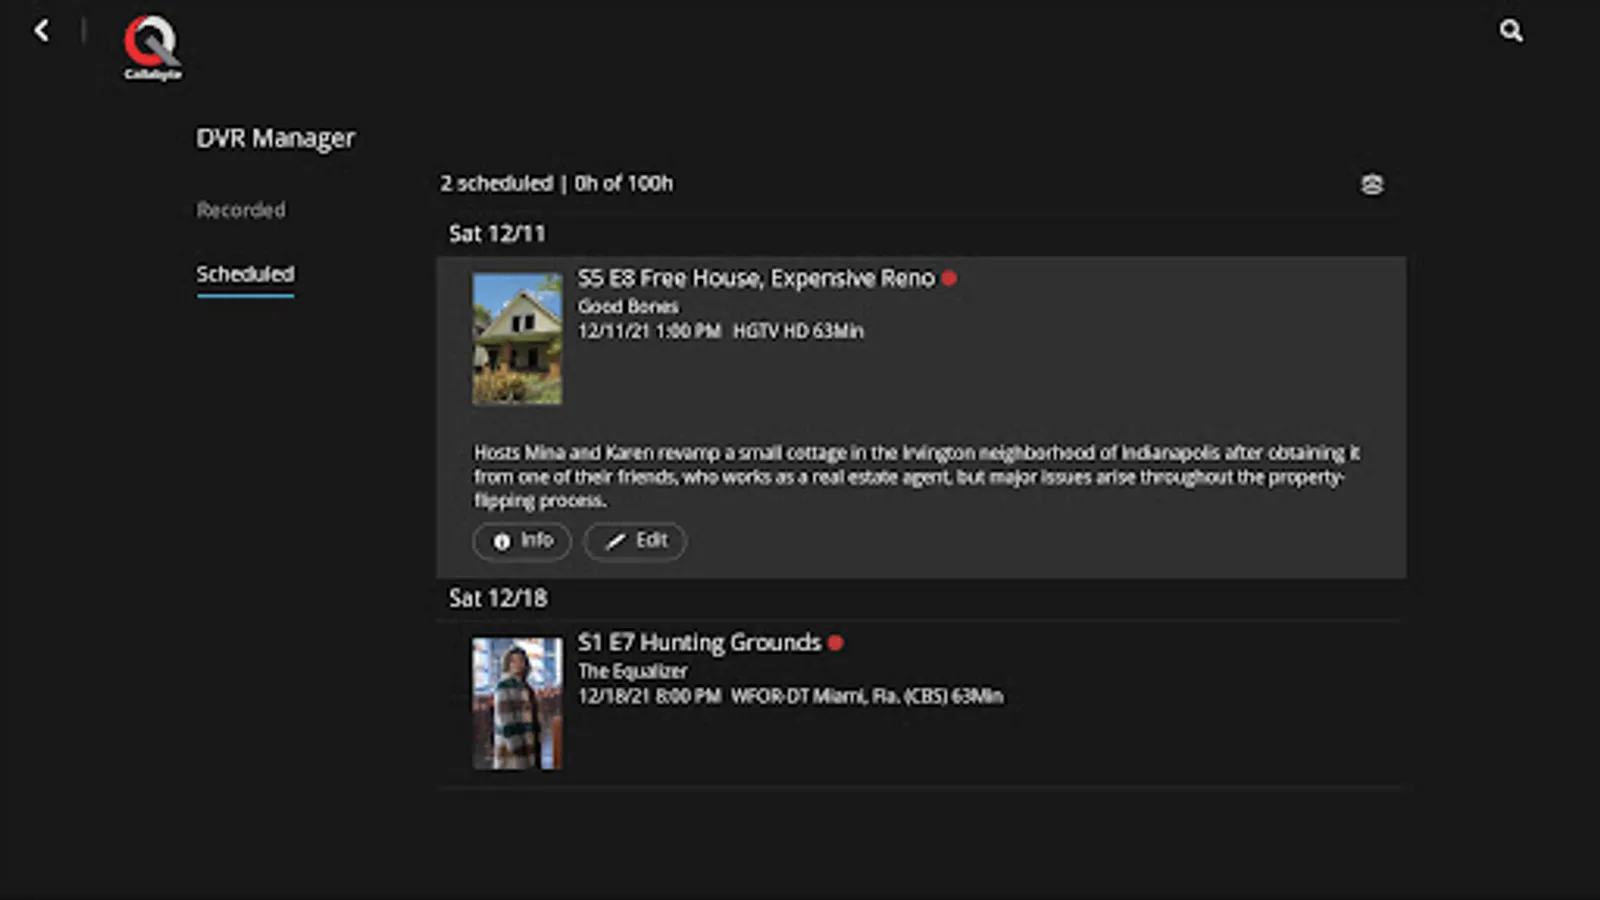
Task: Select "S1 E7 Hunting Grounds" title
Action: click(x=699, y=643)
